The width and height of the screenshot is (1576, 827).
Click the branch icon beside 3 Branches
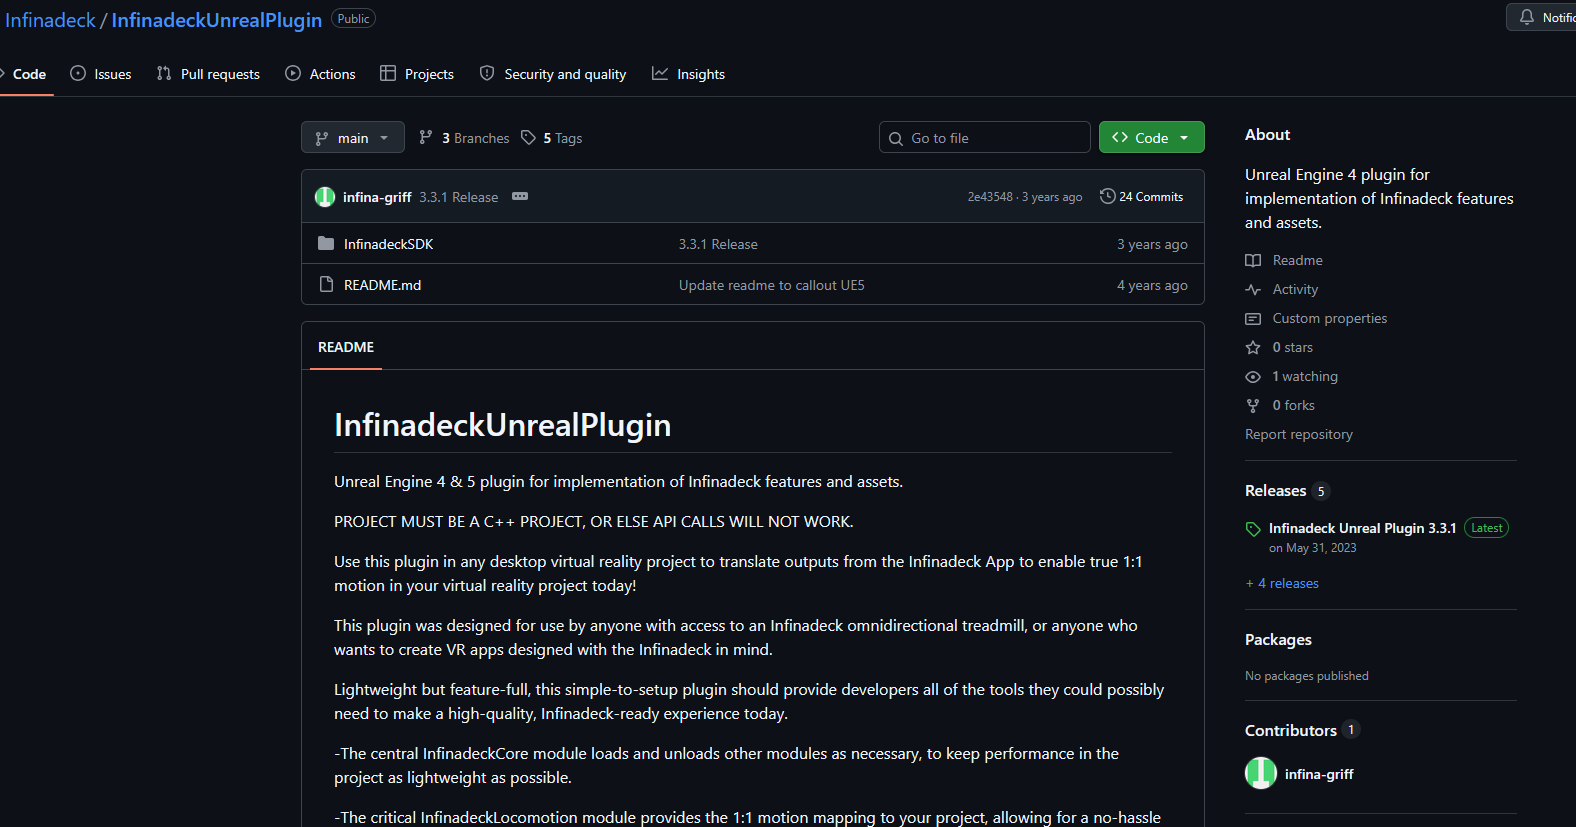[426, 137]
